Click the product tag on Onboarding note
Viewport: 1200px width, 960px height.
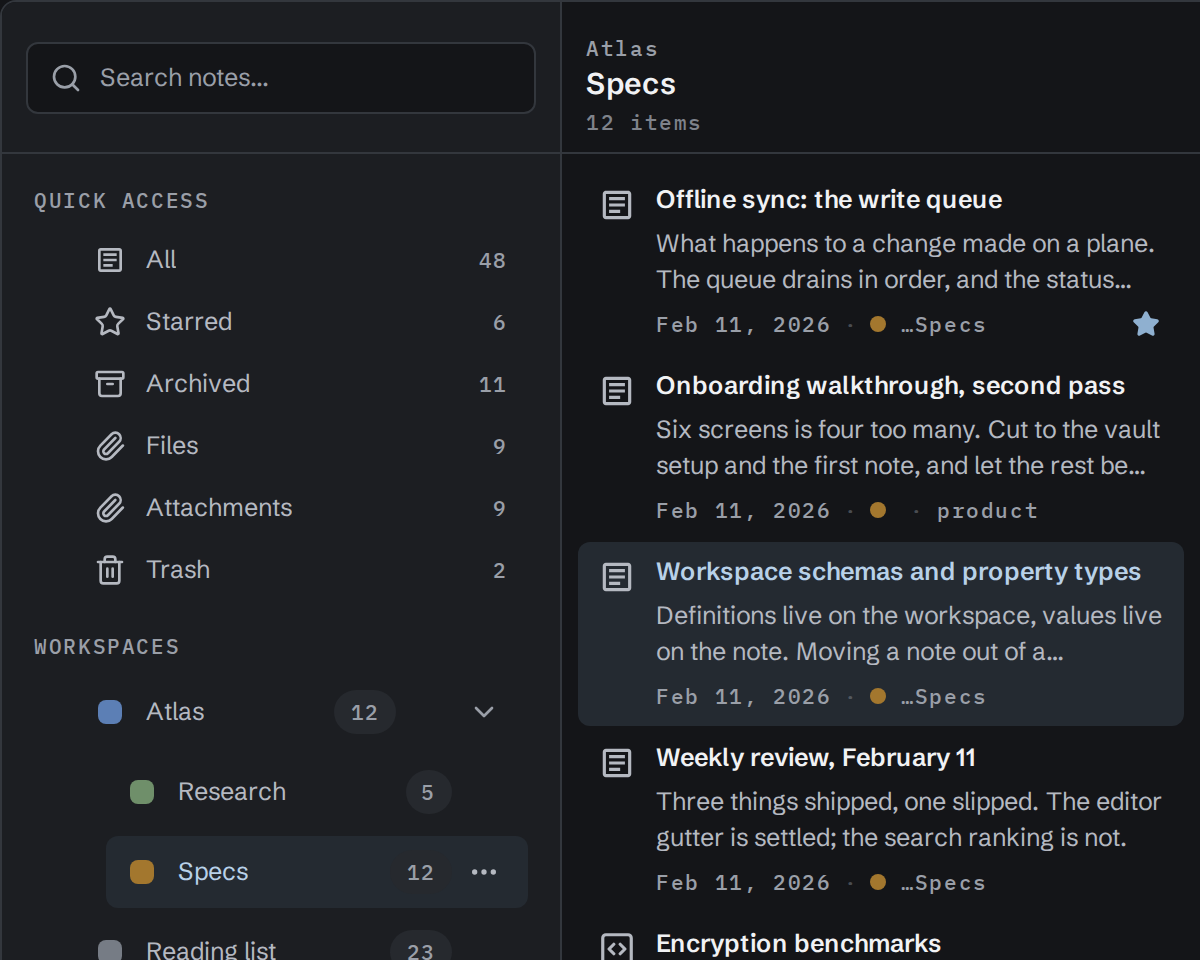tap(987, 511)
